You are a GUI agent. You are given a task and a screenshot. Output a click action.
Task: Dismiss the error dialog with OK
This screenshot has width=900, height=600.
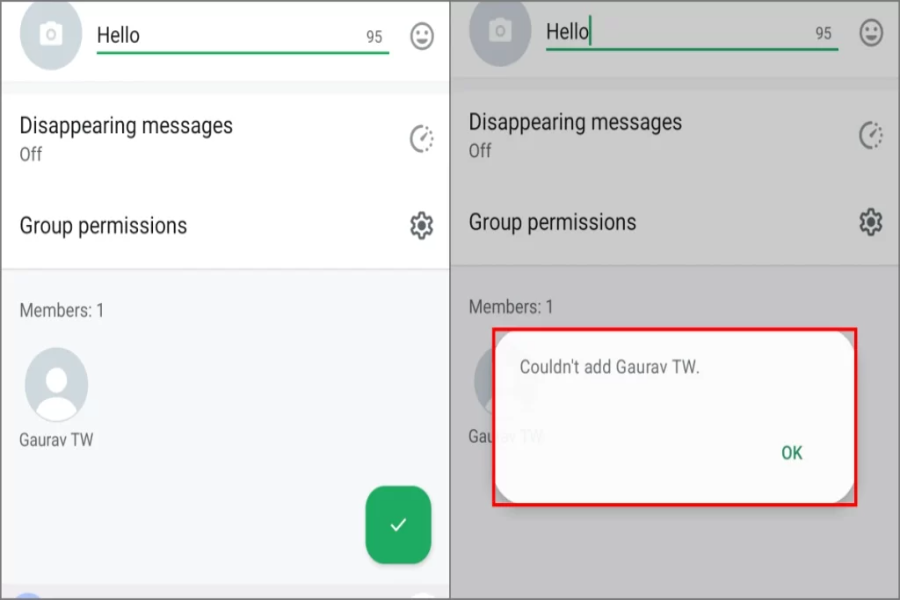792,453
